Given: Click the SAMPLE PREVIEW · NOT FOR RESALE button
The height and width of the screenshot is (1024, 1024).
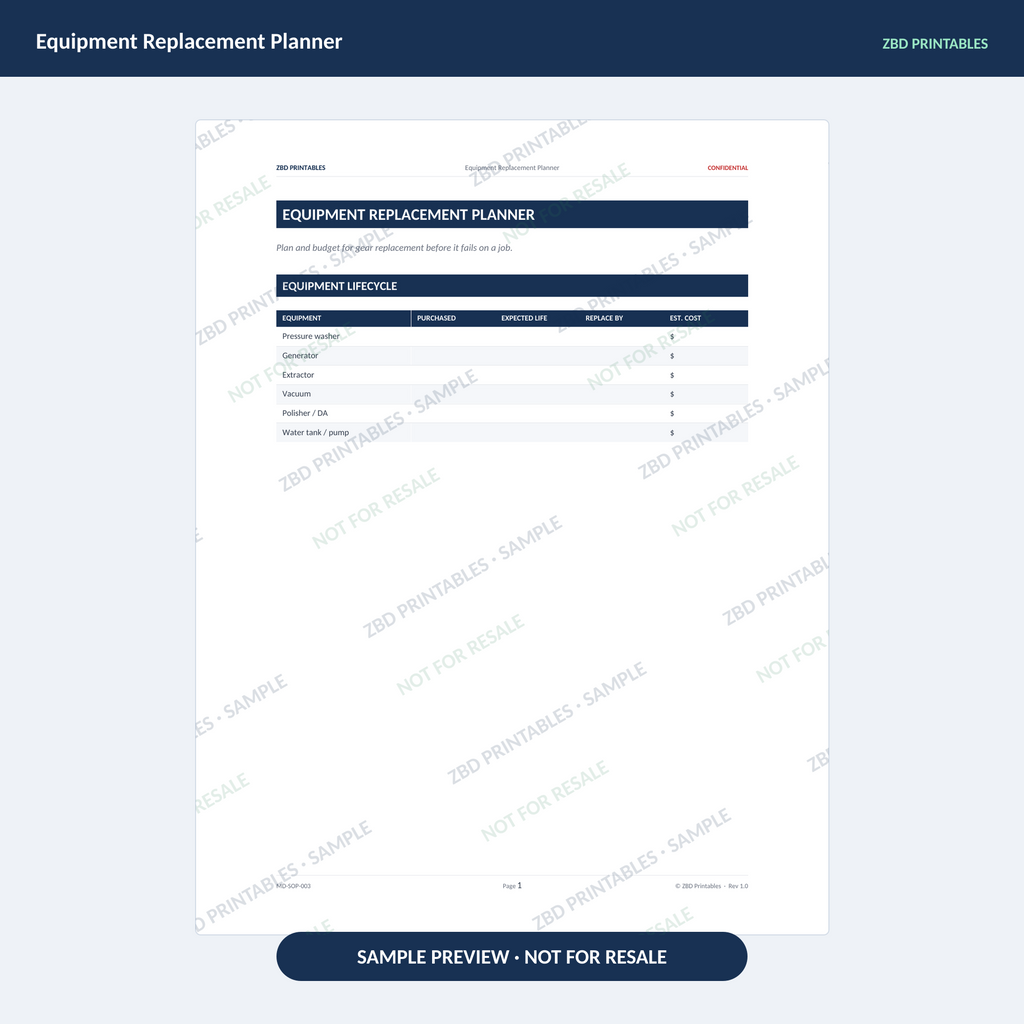Looking at the screenshot, I should [x=511, y=956].
